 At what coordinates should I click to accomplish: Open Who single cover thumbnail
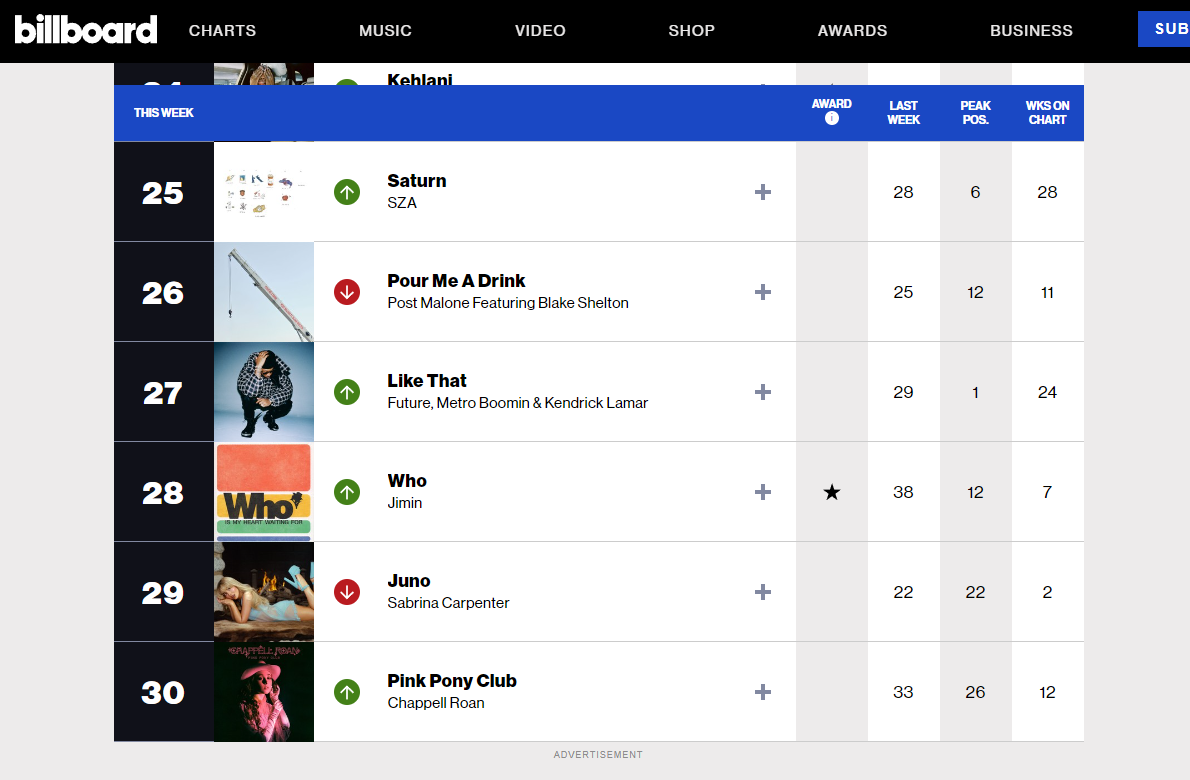[x=264, y=492]
